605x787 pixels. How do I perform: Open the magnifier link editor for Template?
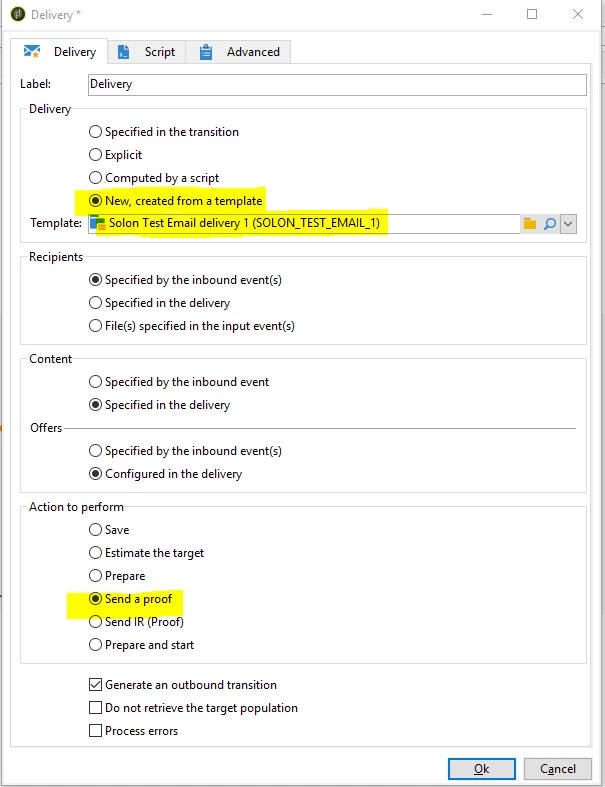pyautogui.click(x=550, y=223)
